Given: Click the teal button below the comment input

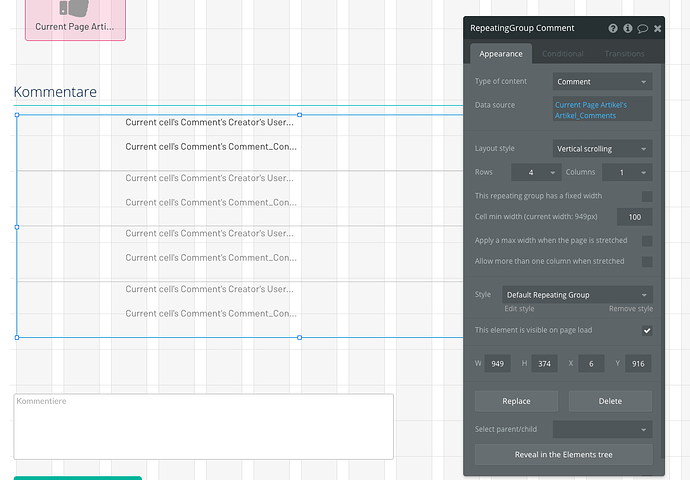Looking at the screenshot, I should pos(78,478).
